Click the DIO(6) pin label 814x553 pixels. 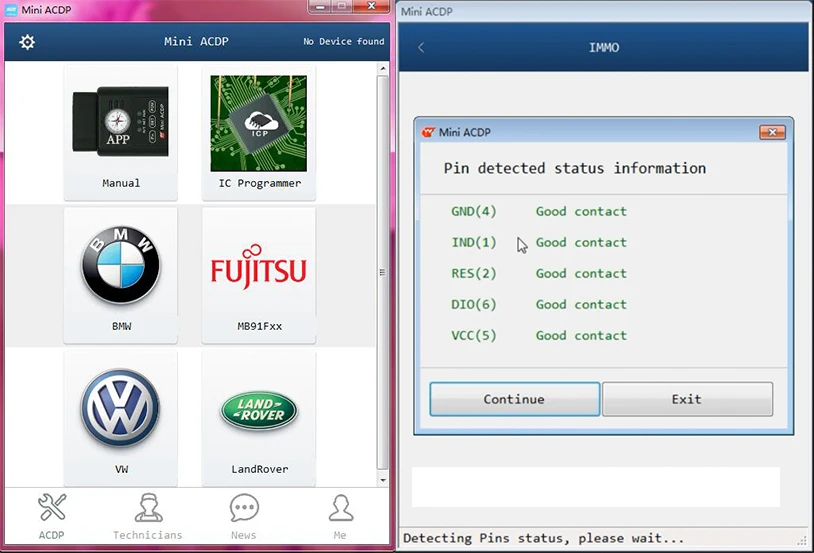[x=473, y=305]
